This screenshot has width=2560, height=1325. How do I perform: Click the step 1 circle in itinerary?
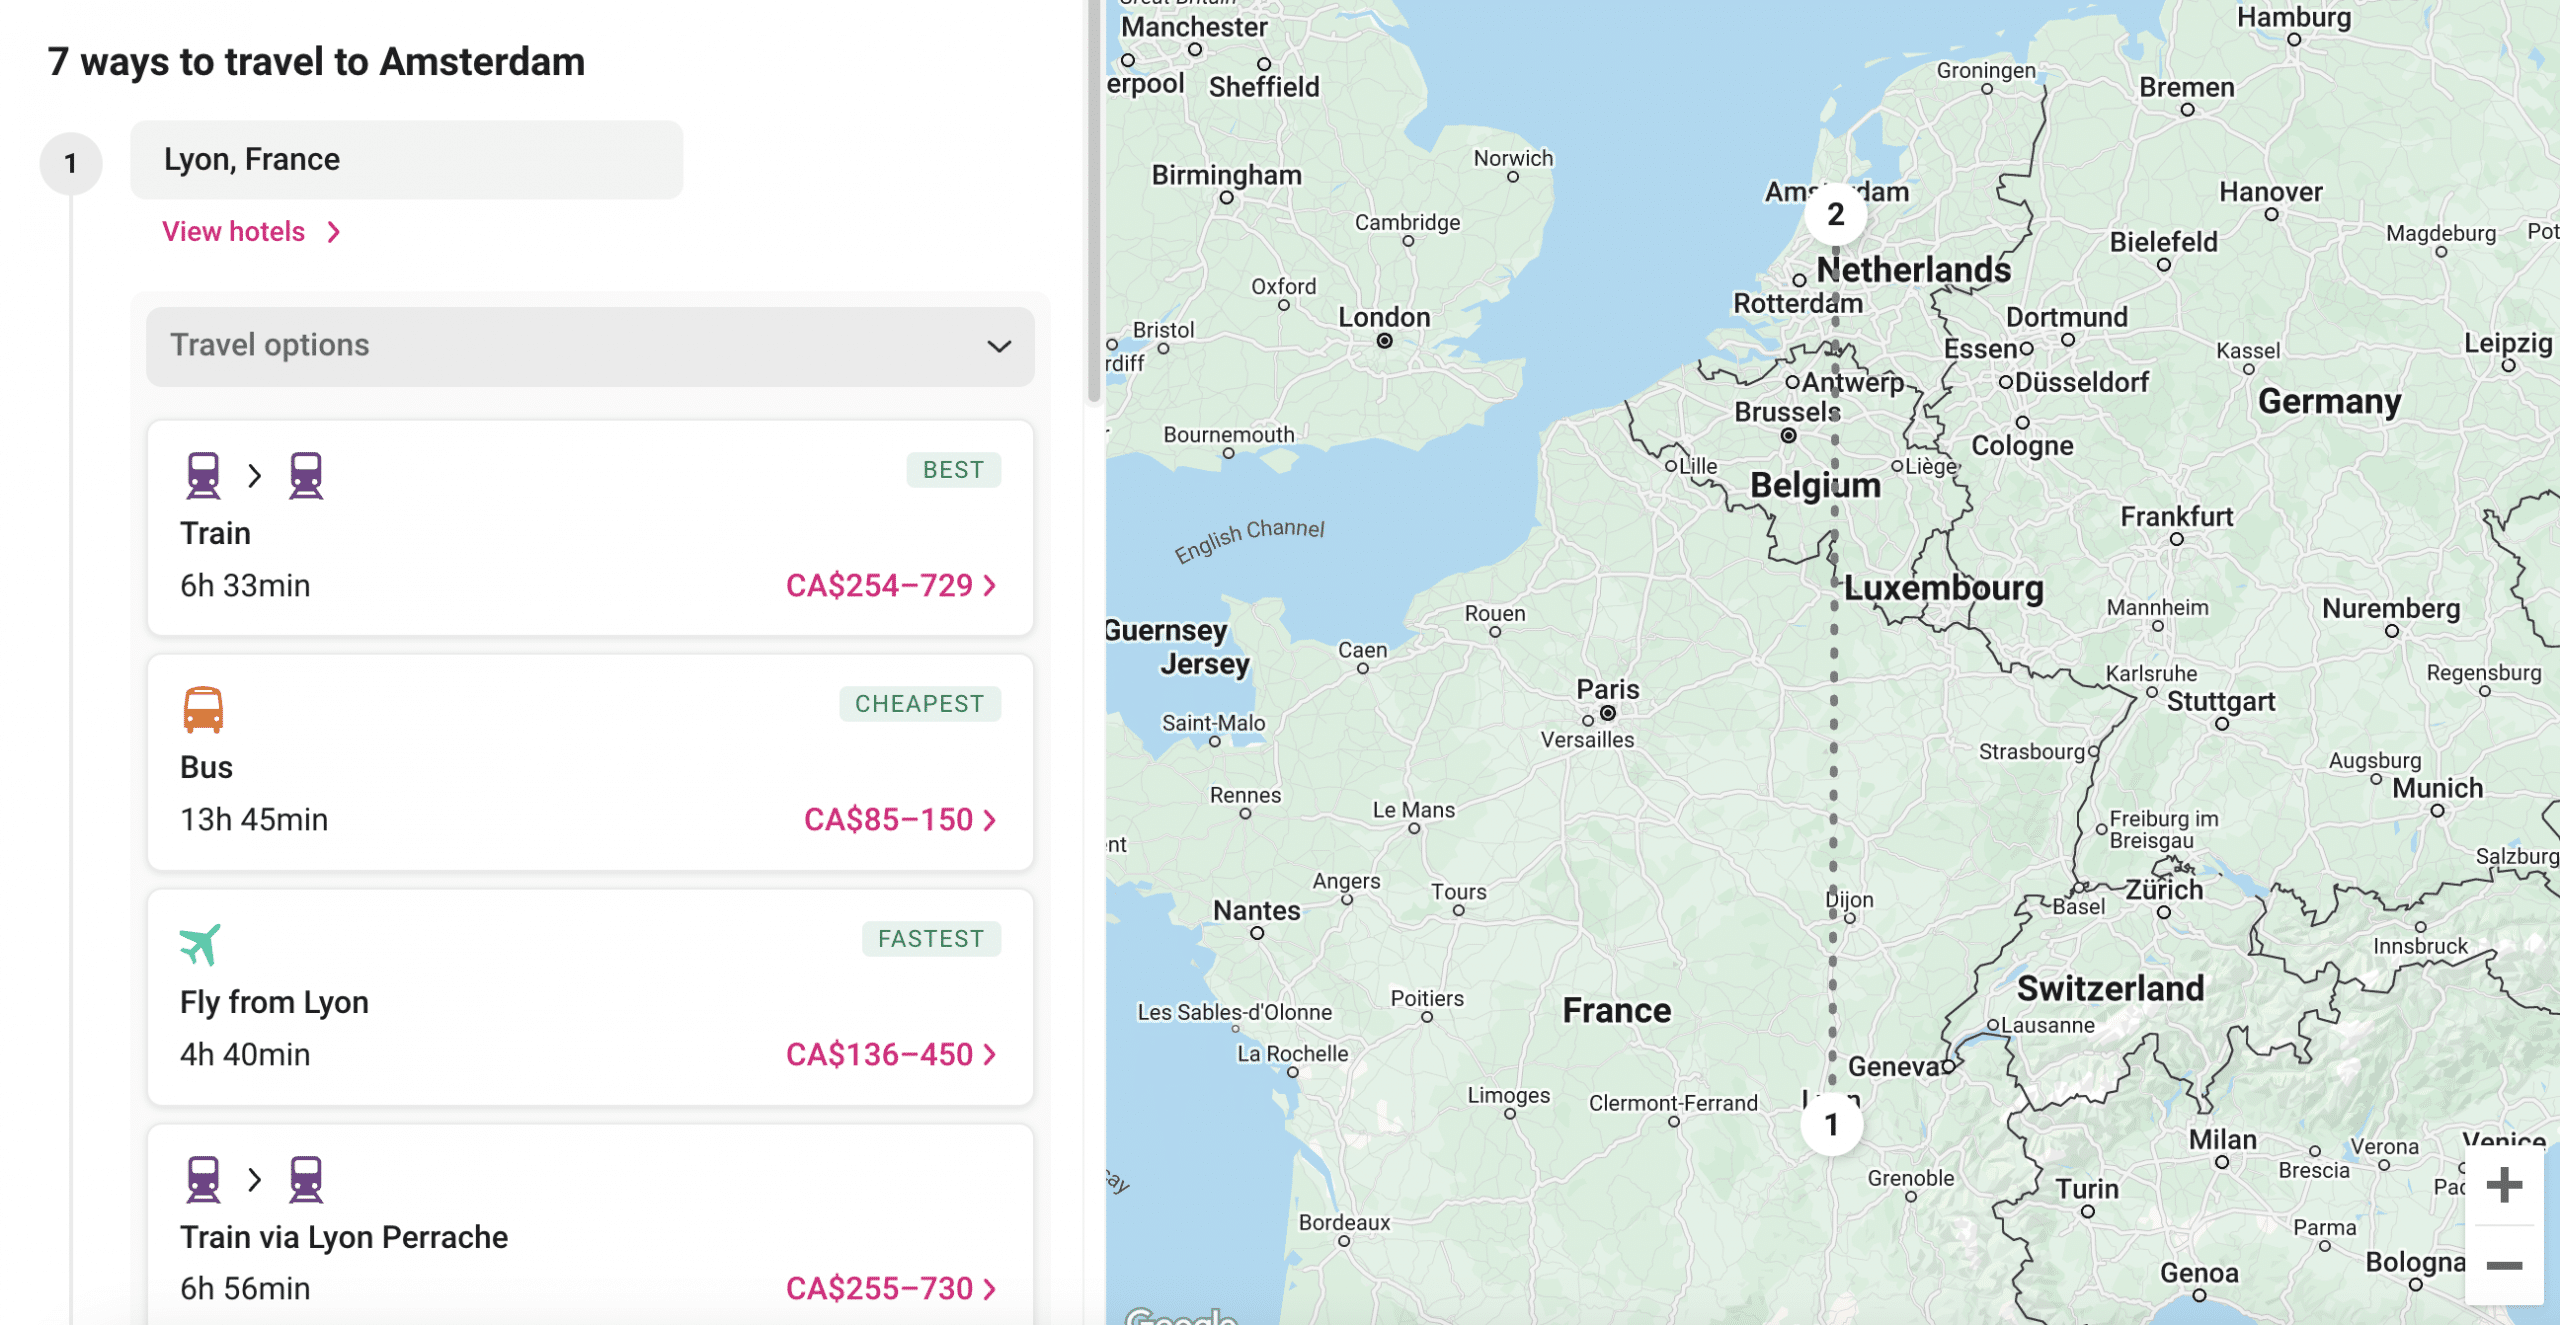[70, 163]
